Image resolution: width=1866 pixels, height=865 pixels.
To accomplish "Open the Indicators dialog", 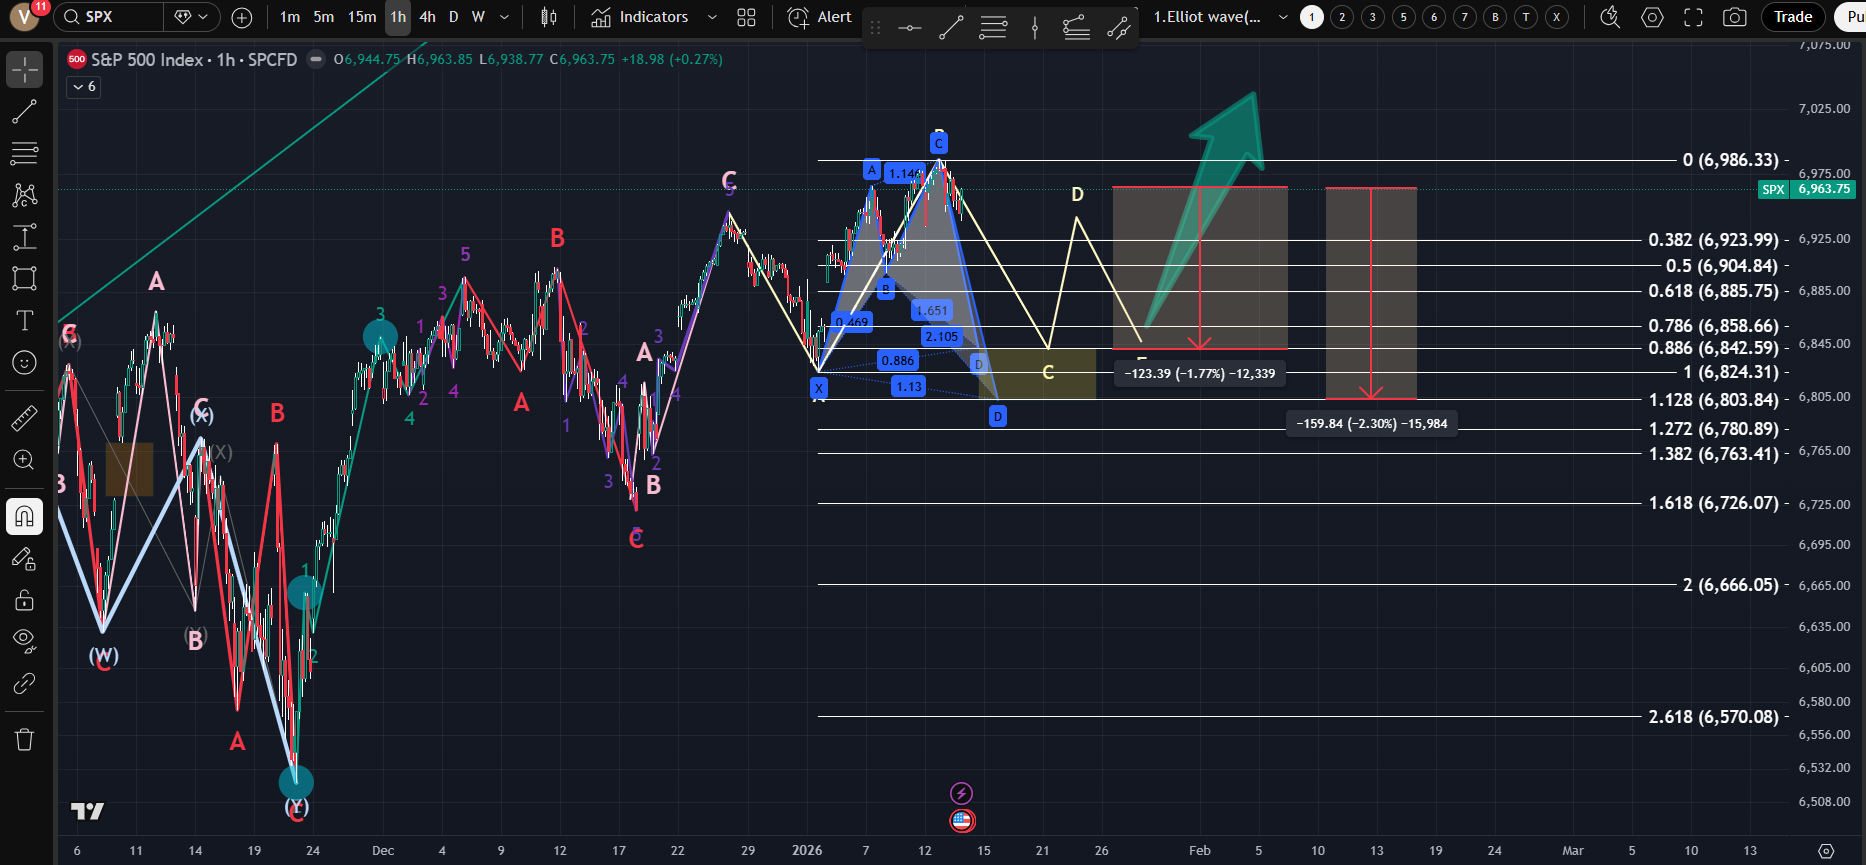I will [640, 17].
